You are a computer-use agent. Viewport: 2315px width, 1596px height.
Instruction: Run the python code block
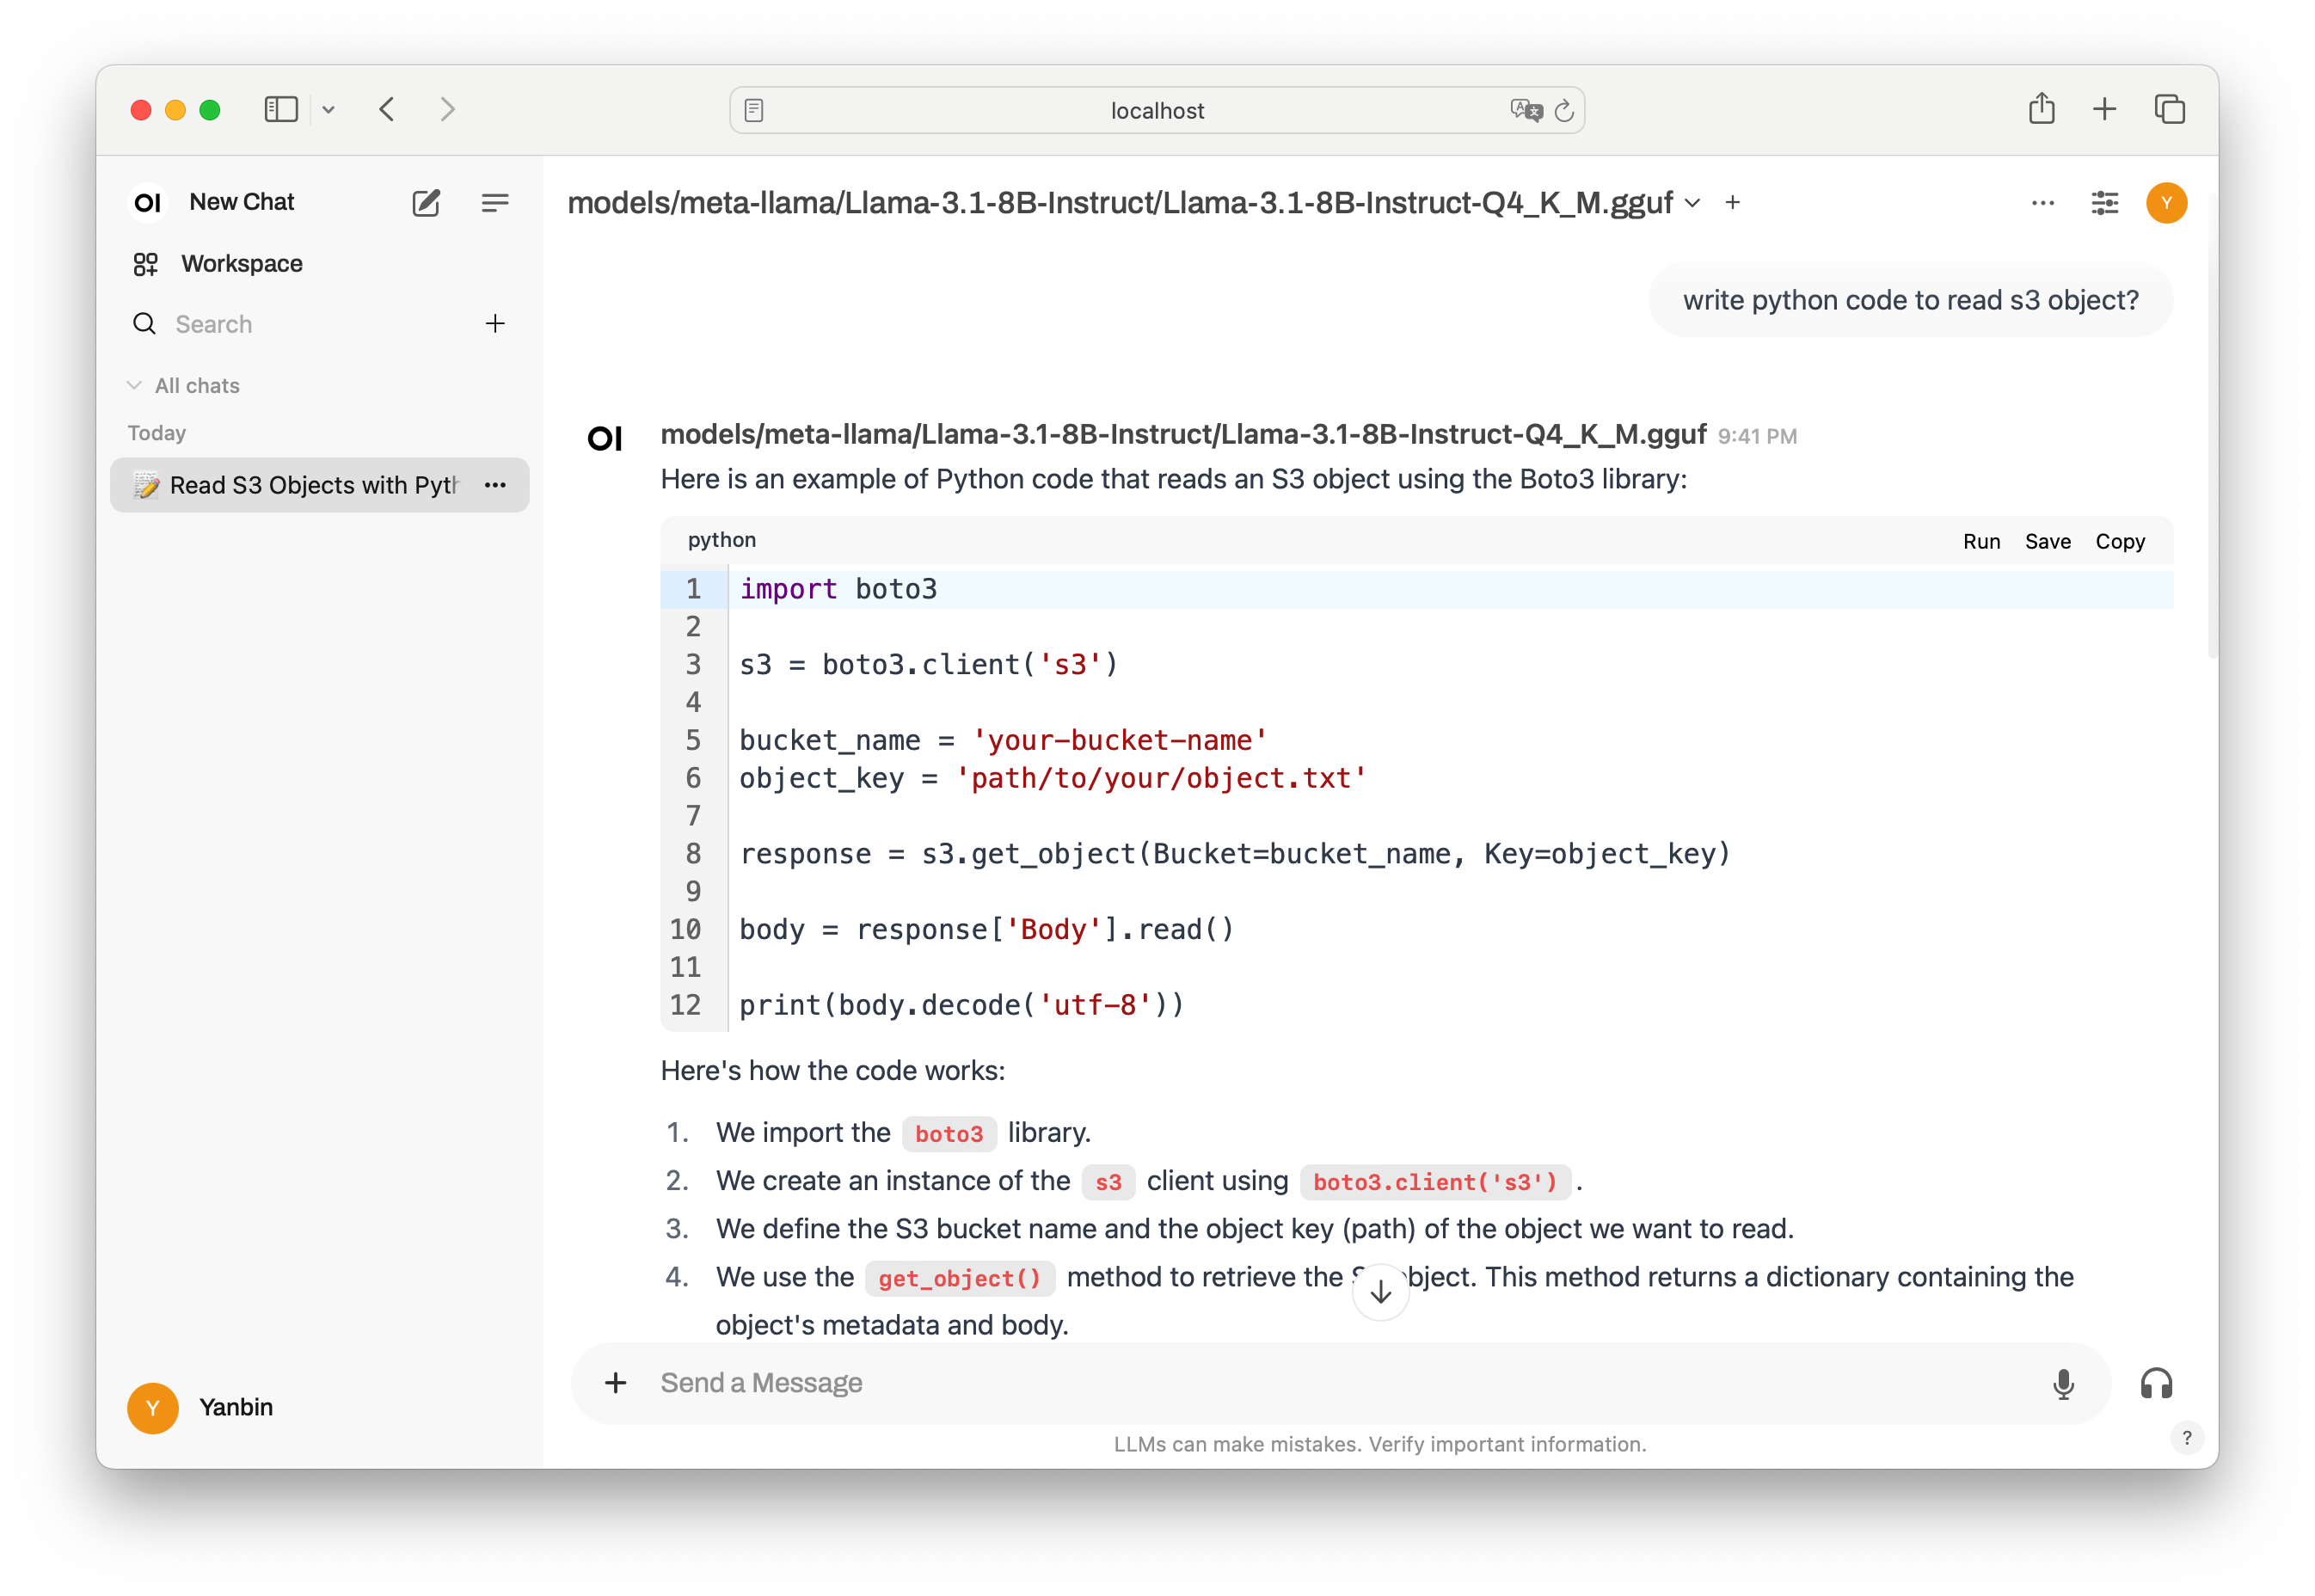coord(1981,541)
